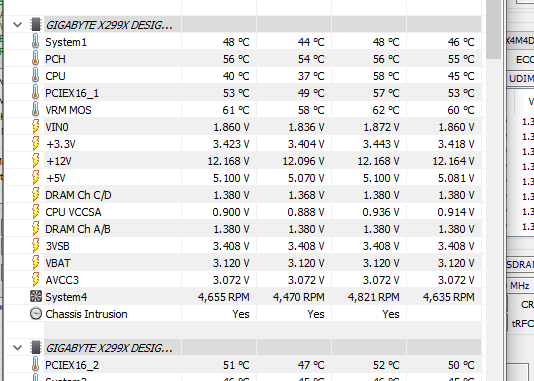Image resolution: width=534 pixels, height=381 pixels.
Task: Click the lightning bolt icon beside VBAT
Action: coord(35,263)
